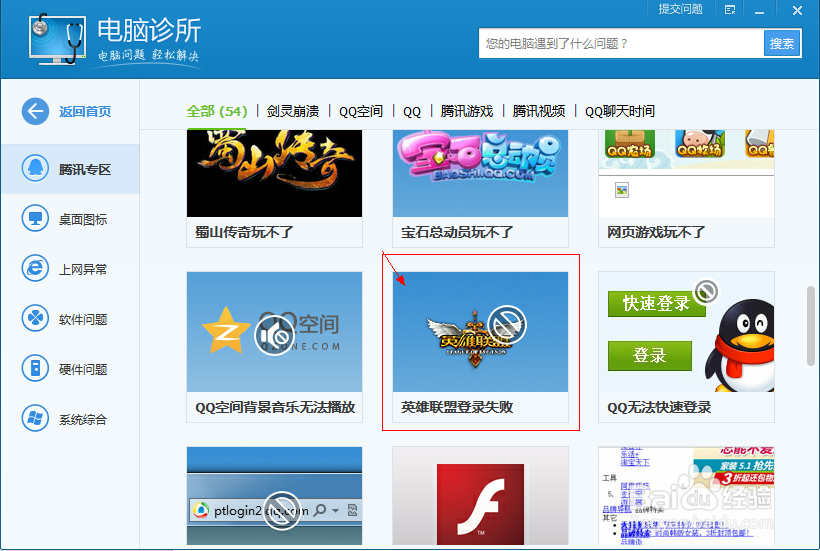Switch to the QQ聊天时间 tab
820x551 pixels.
[620, 111]
